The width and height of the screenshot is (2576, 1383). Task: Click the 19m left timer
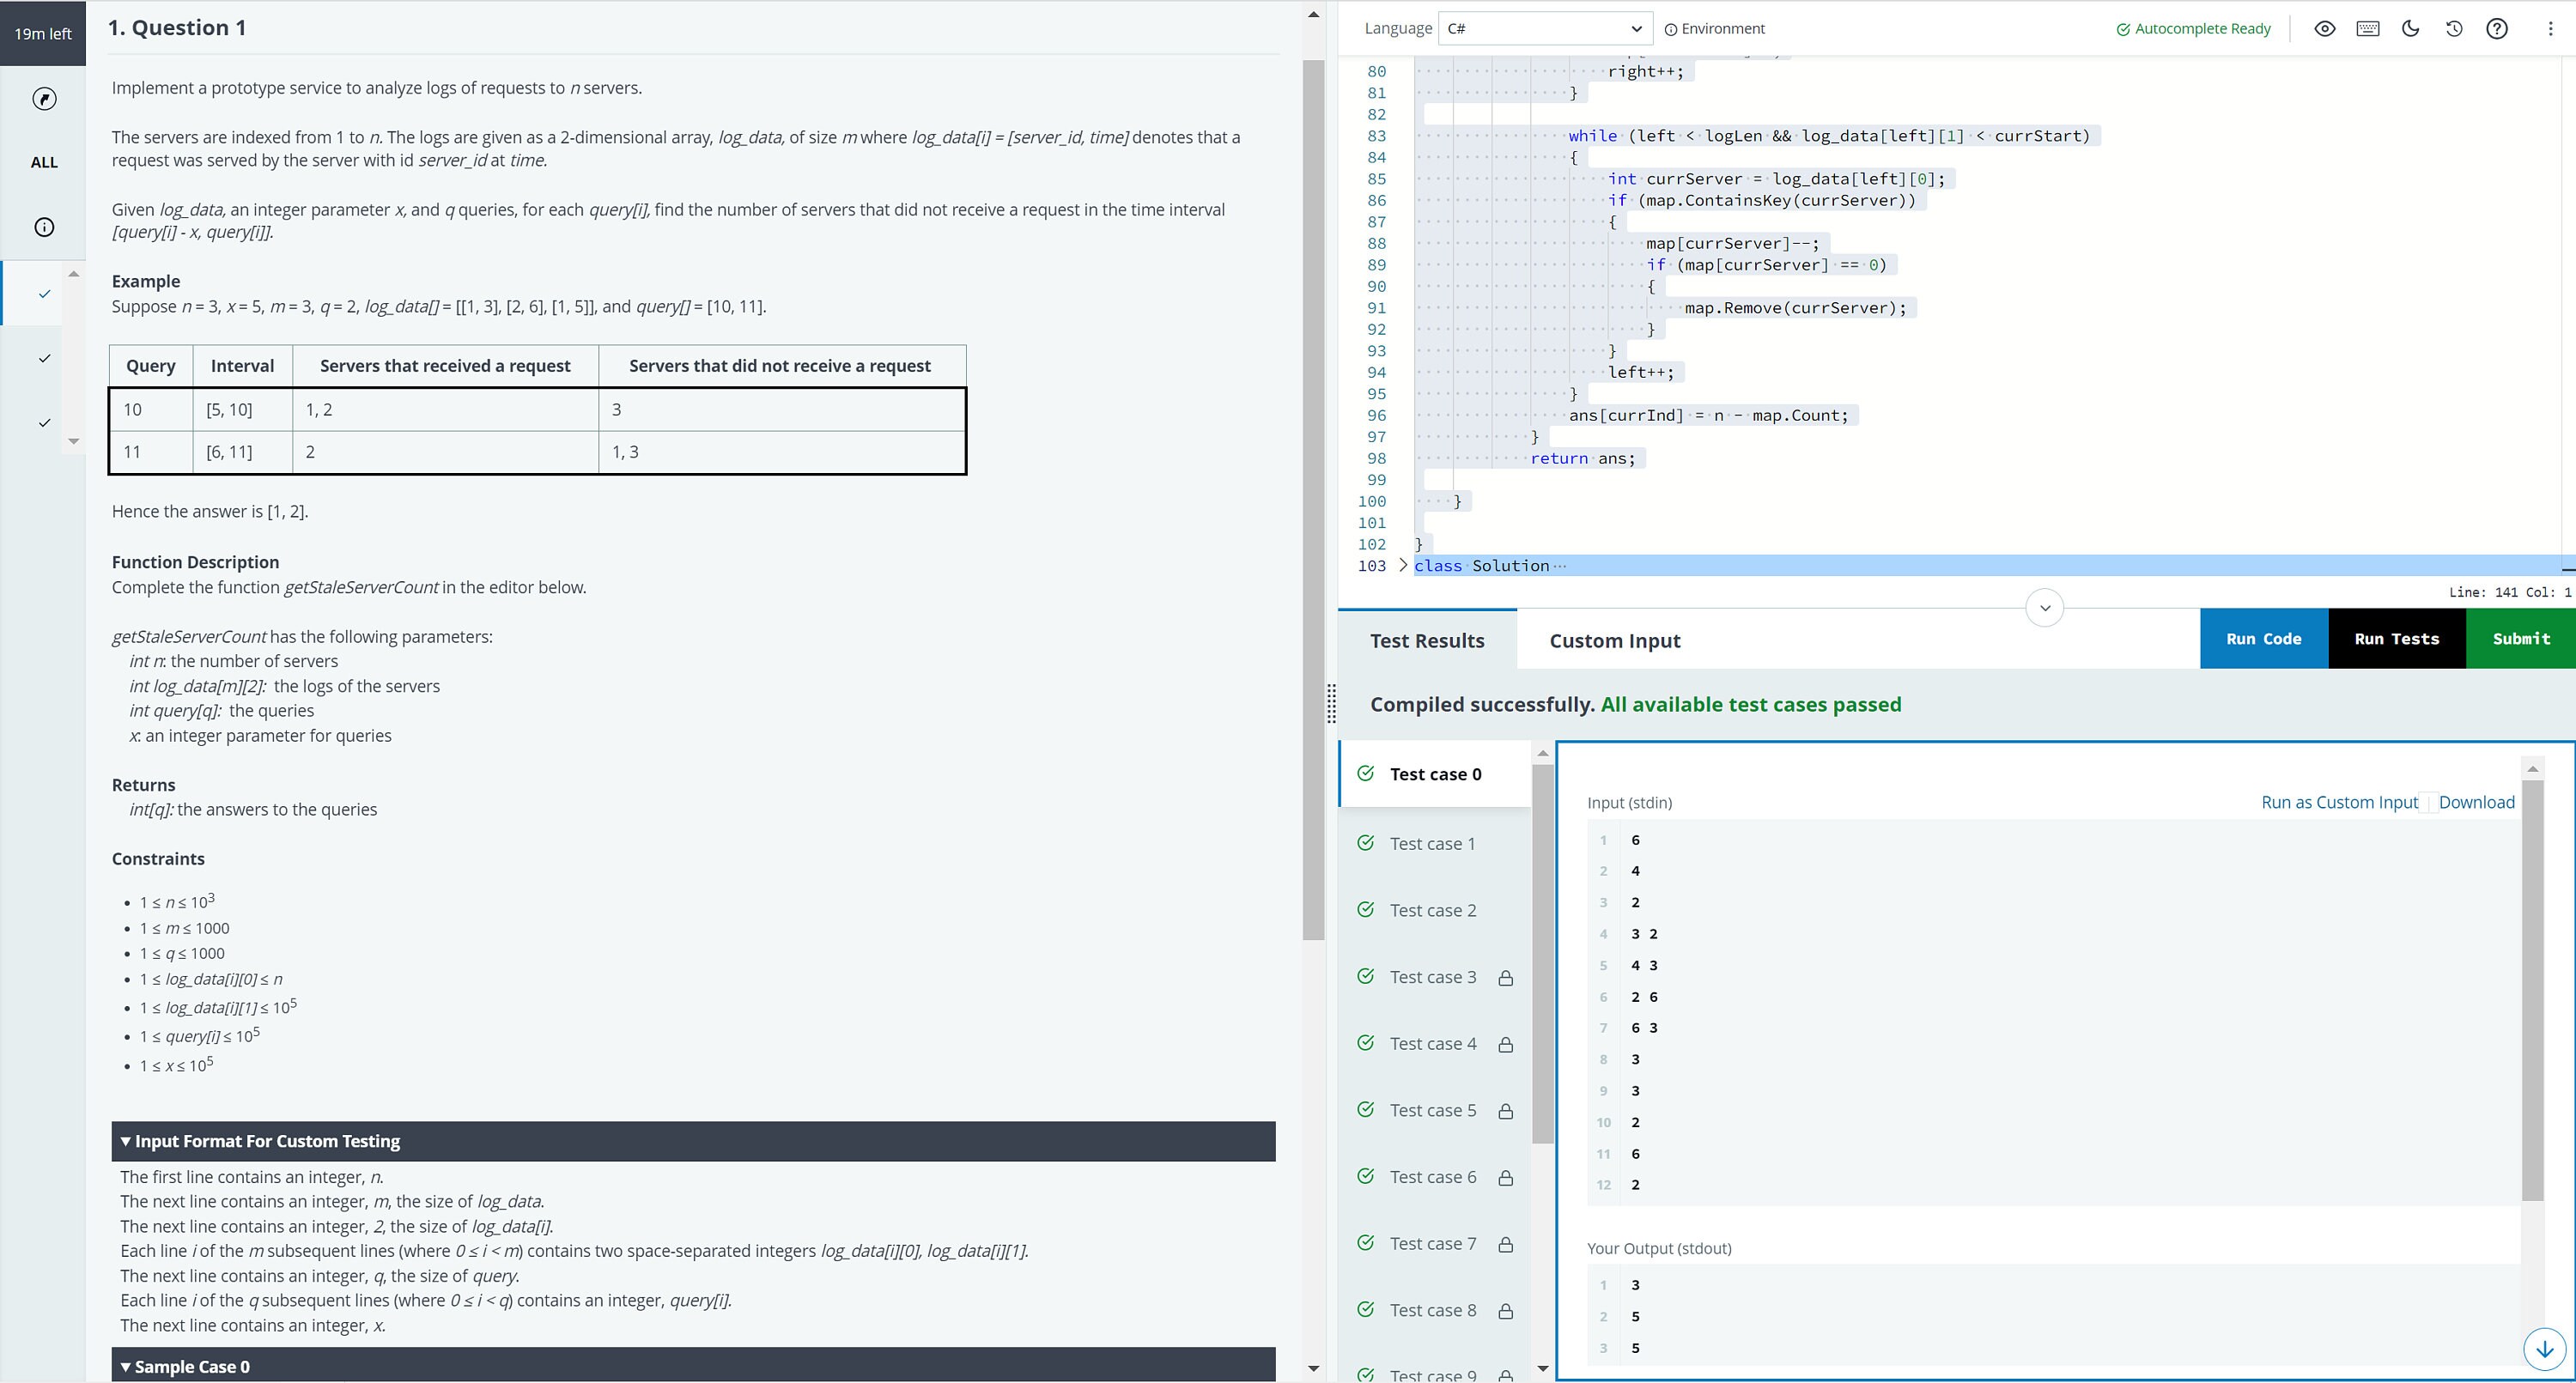coord(43,33)
